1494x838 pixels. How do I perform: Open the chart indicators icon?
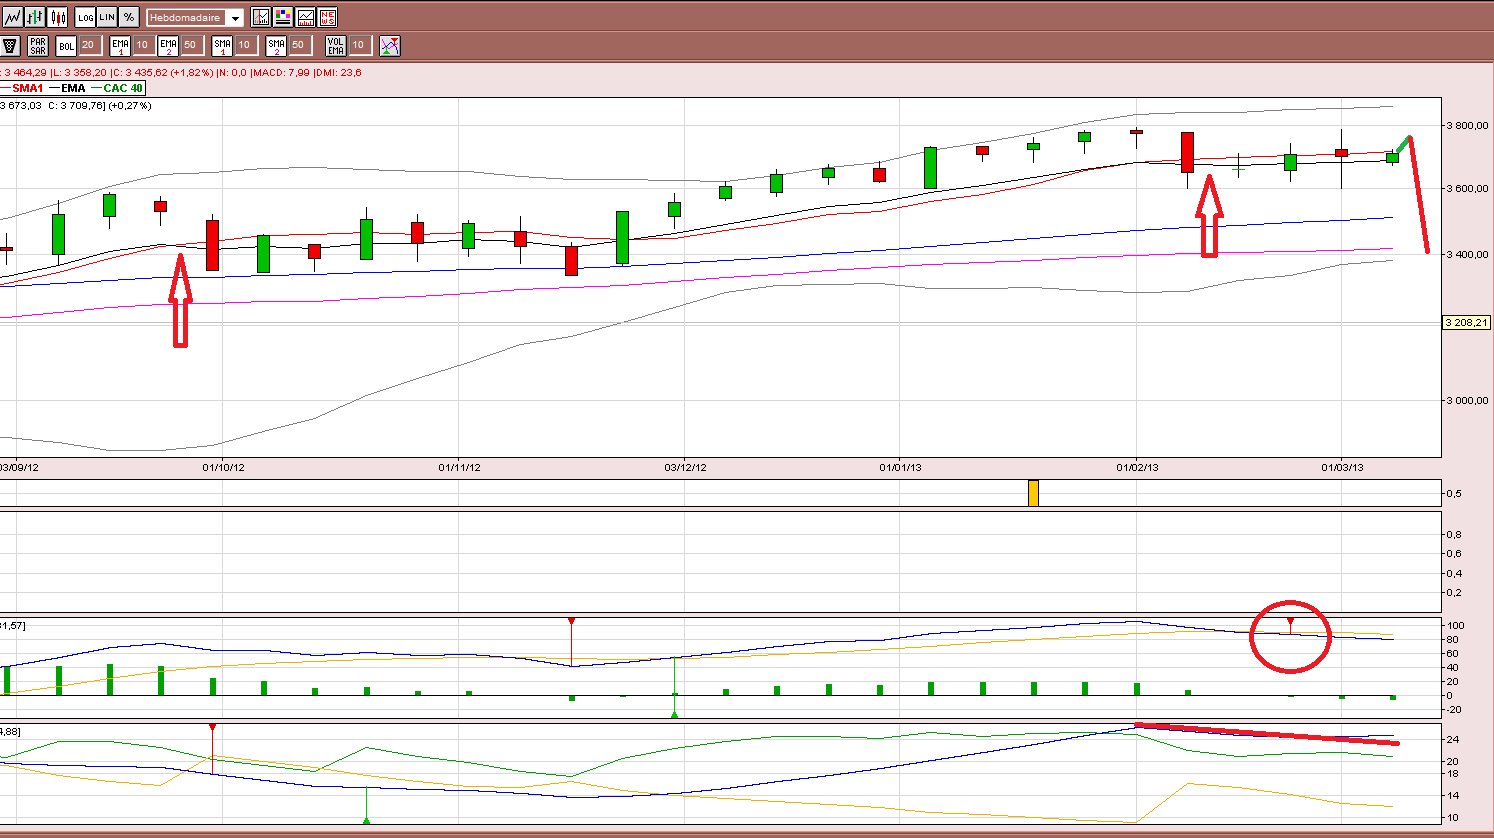click(260, 17)
